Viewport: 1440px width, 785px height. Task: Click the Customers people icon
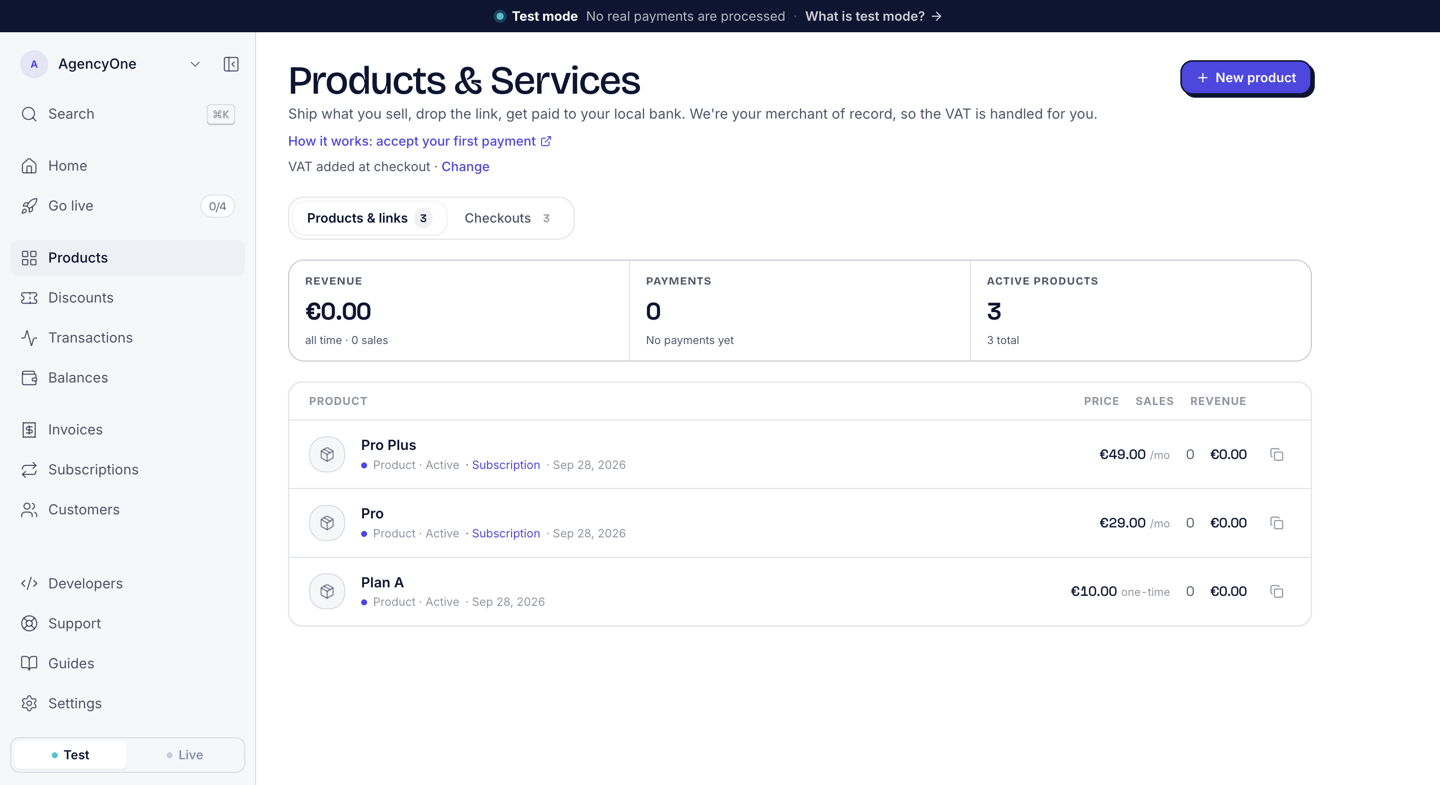click(29, 510)
